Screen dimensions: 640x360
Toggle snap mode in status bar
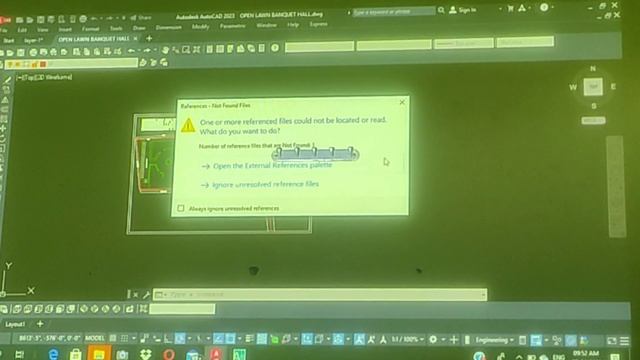(x=124, y=338)
